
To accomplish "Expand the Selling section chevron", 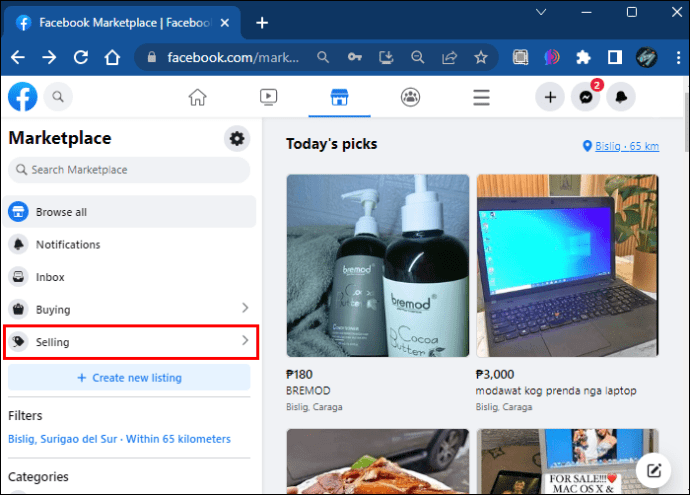I will (x=245, y=340).
